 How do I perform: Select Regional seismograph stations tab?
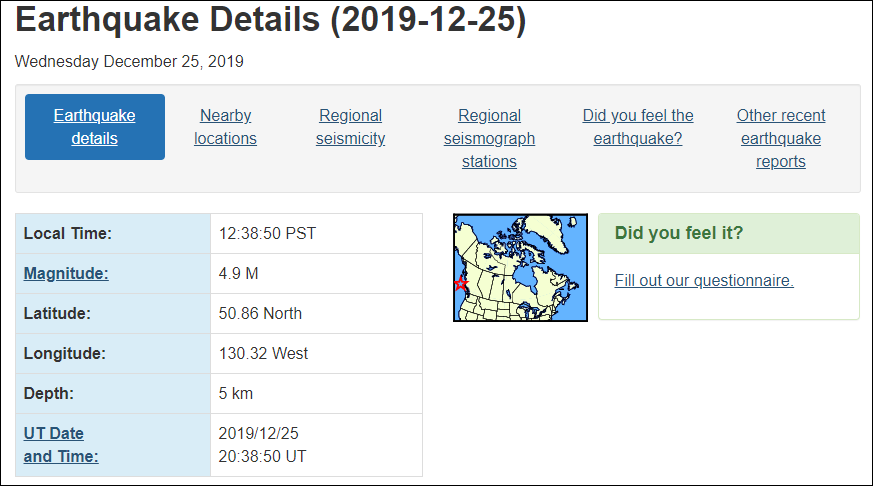click(x=489, y=138)
